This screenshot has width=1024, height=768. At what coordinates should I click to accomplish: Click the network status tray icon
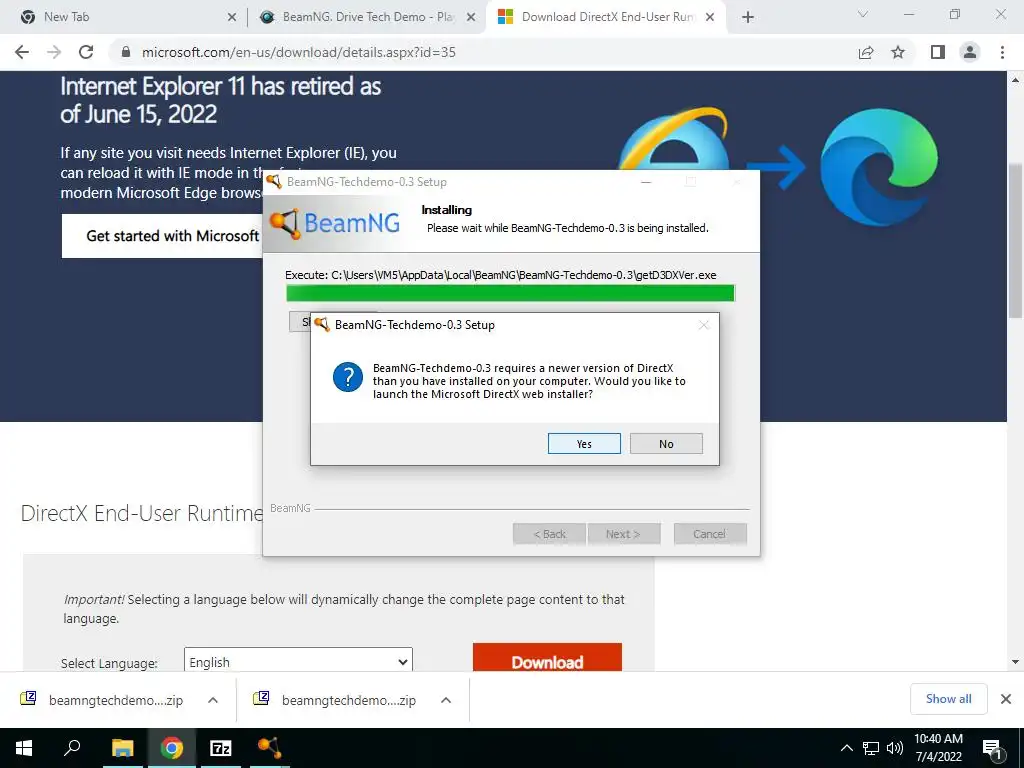871,748
